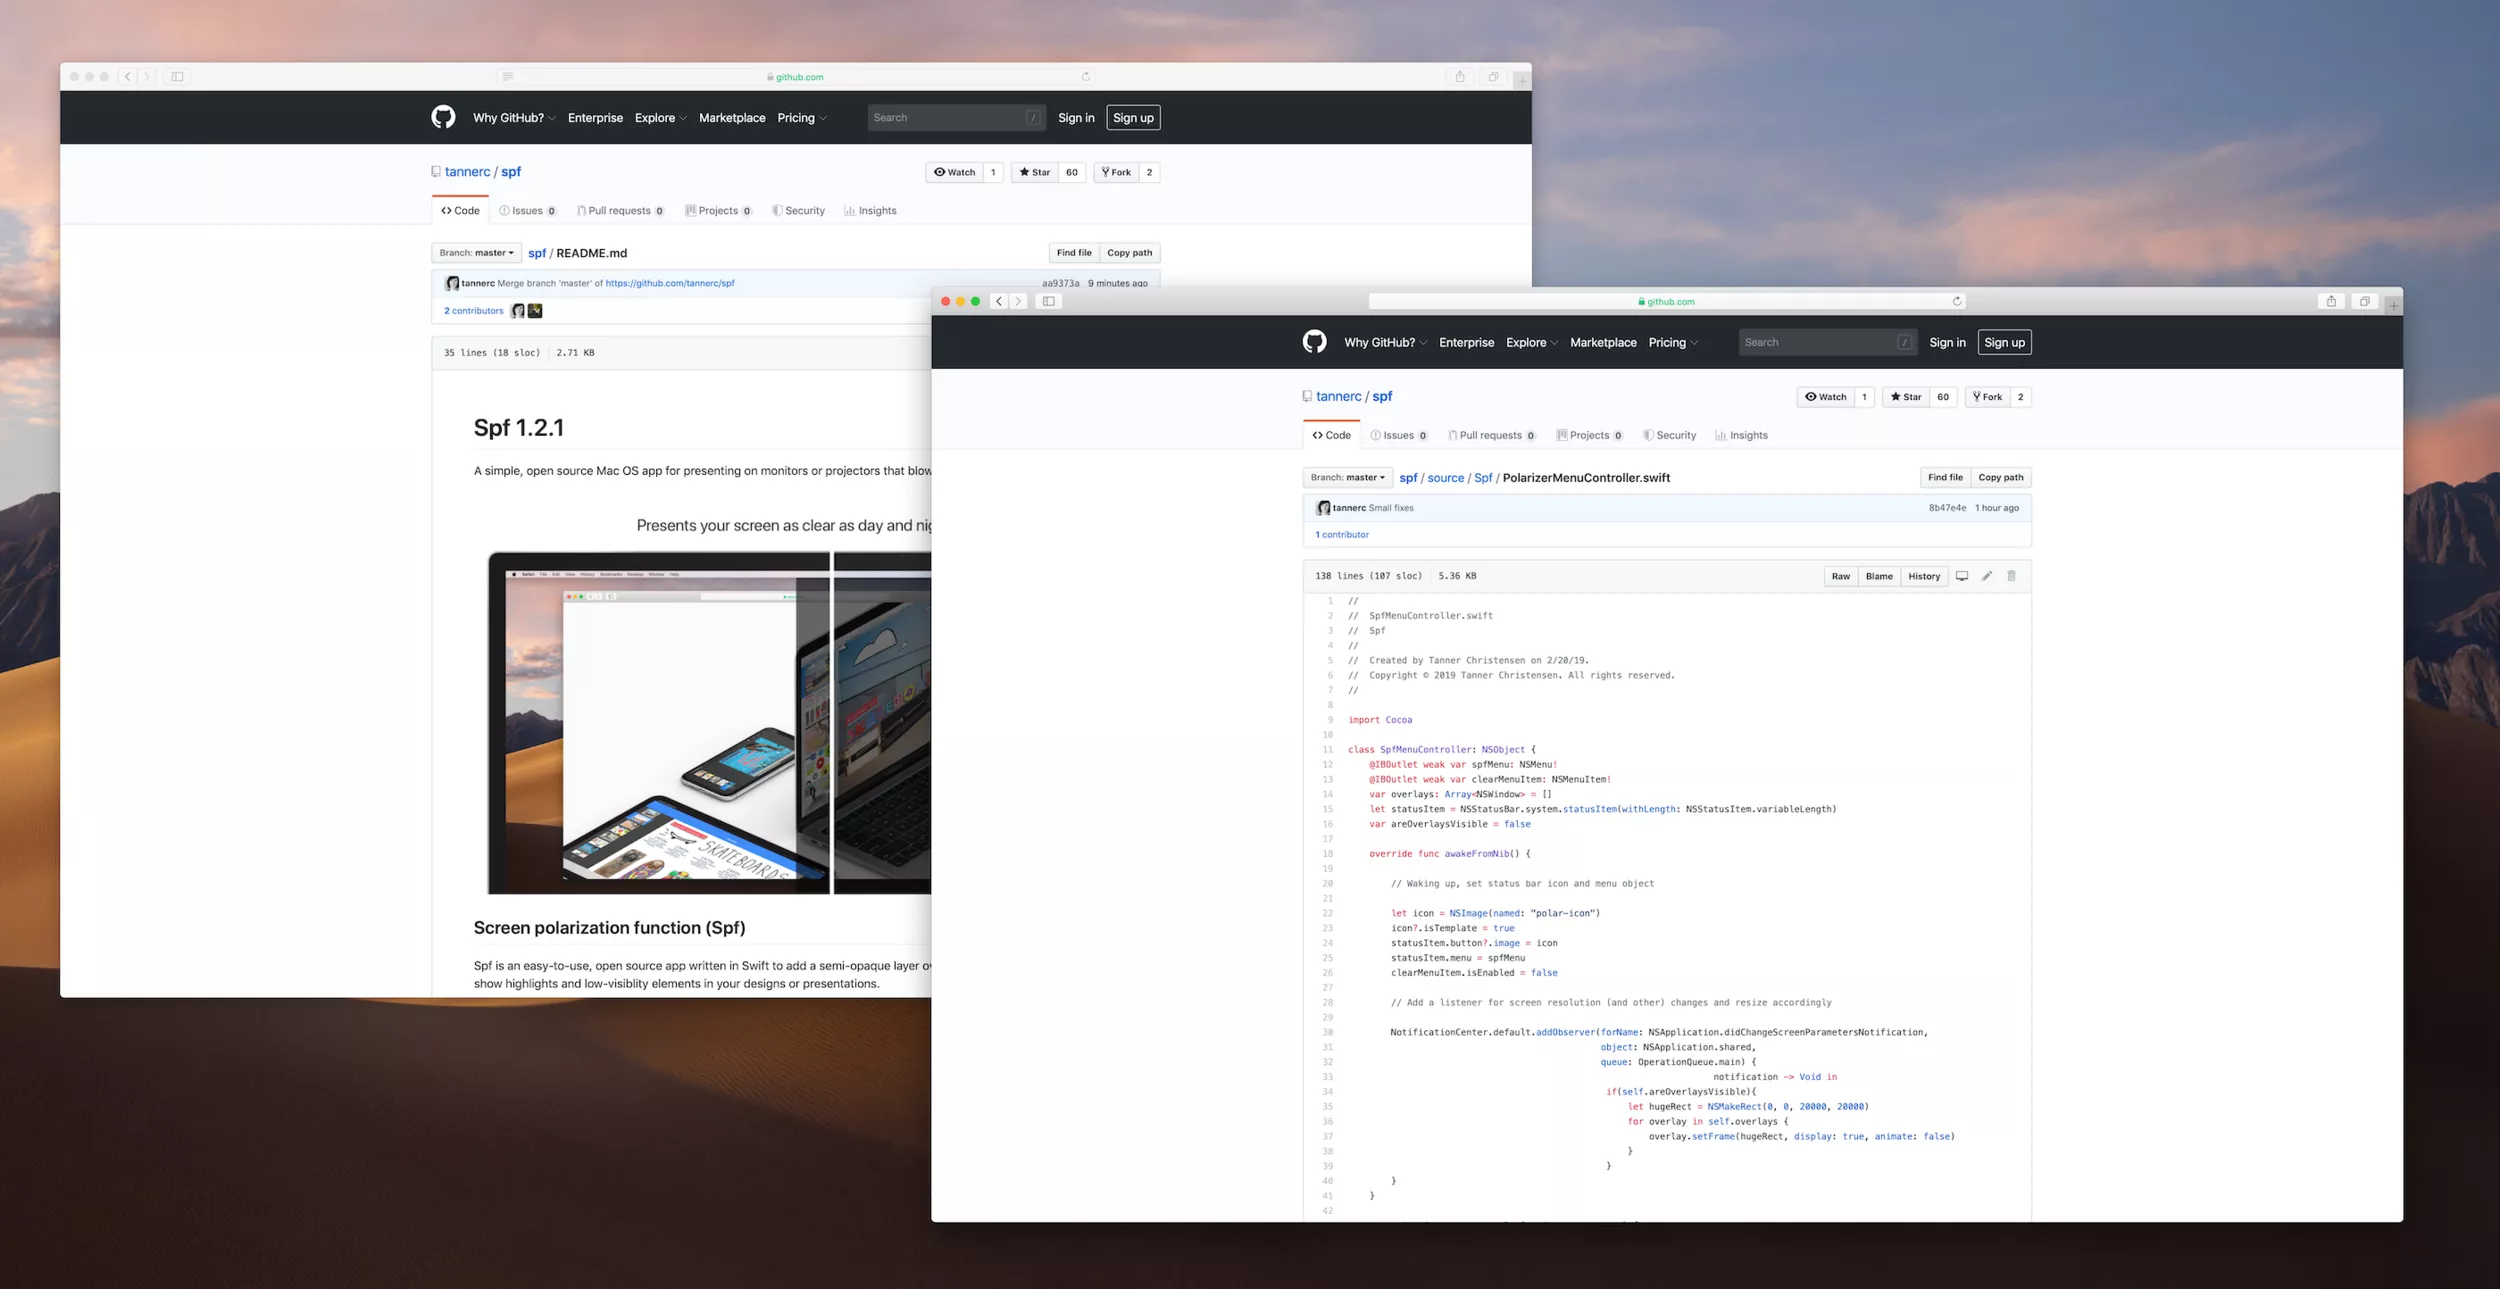Click the new tab plus in front Safari
The image size is (2500, 1289).
[2392, 305]
